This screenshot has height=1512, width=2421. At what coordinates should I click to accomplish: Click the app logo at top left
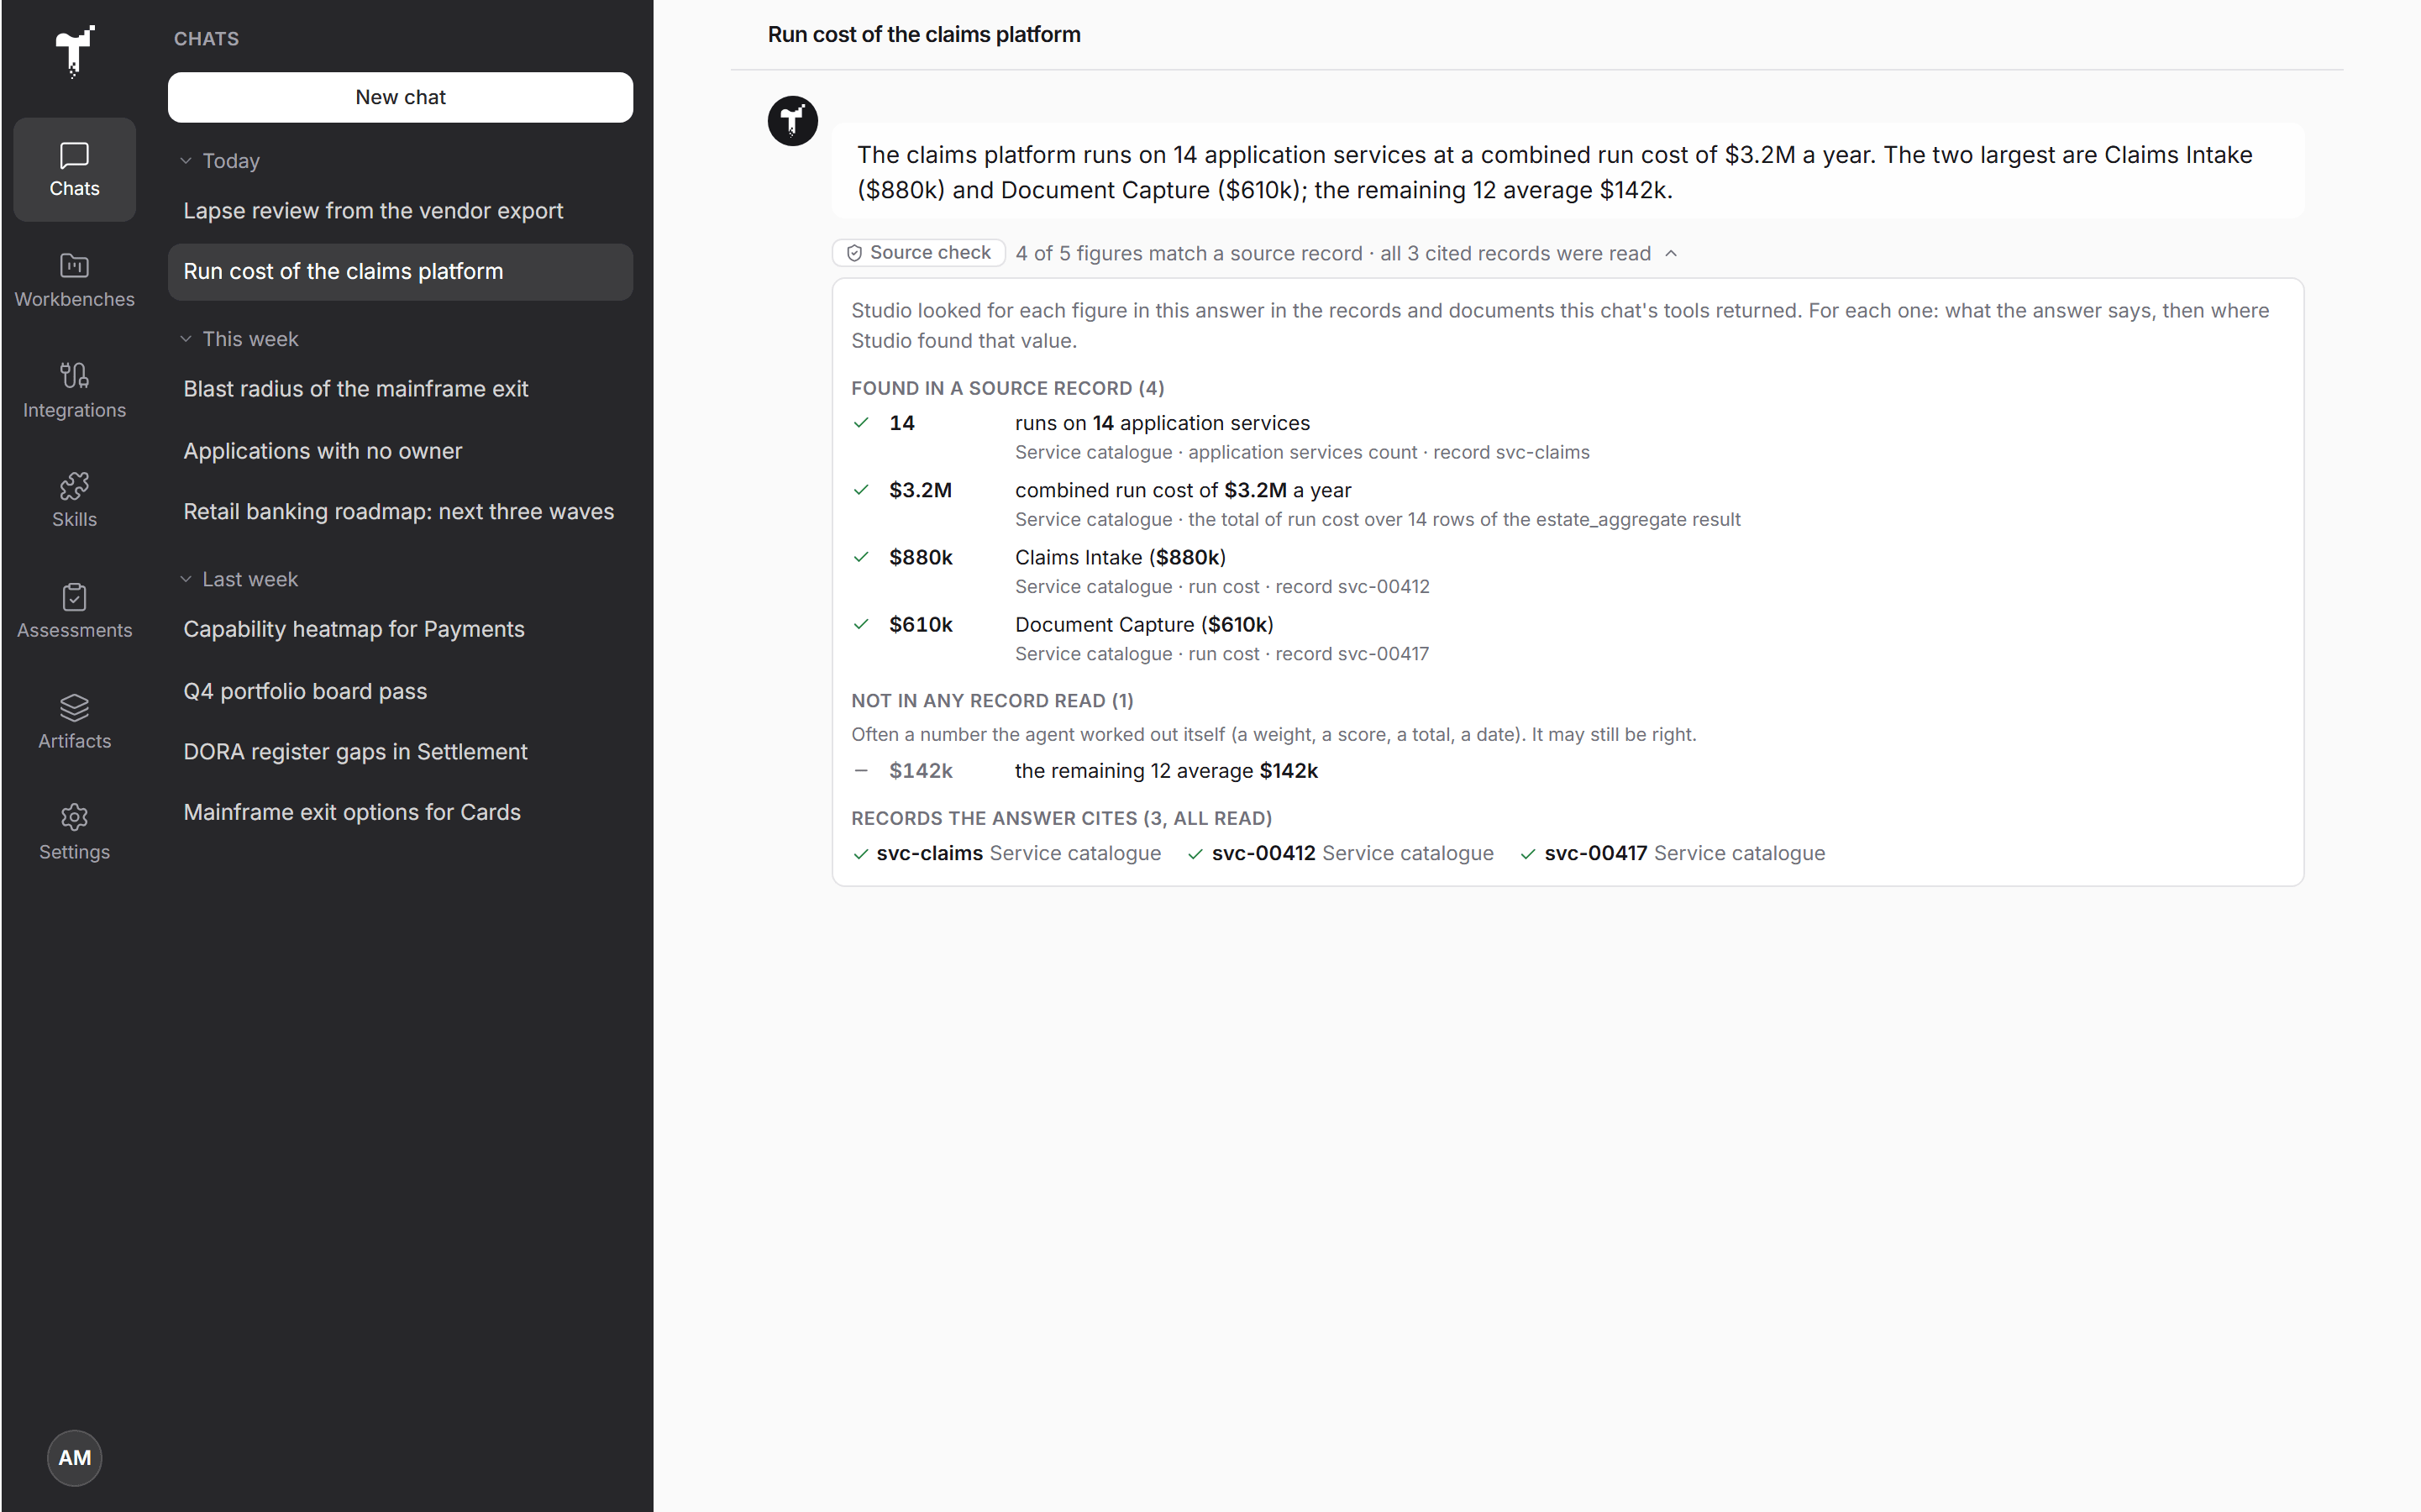click(74, 51)
